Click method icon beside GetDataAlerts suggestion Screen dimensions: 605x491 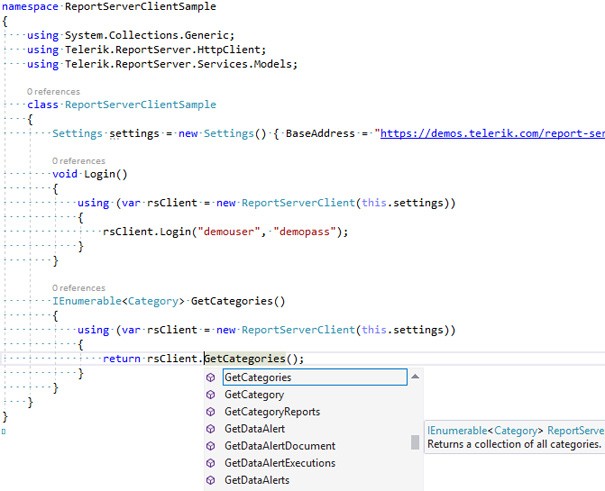(x=211, y=480)
